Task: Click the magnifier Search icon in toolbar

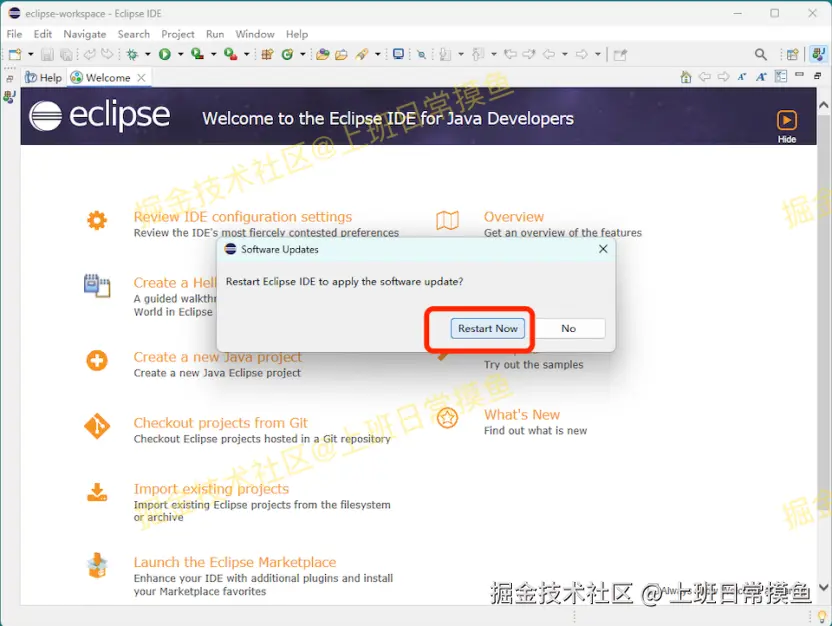Action: (760, 54)
